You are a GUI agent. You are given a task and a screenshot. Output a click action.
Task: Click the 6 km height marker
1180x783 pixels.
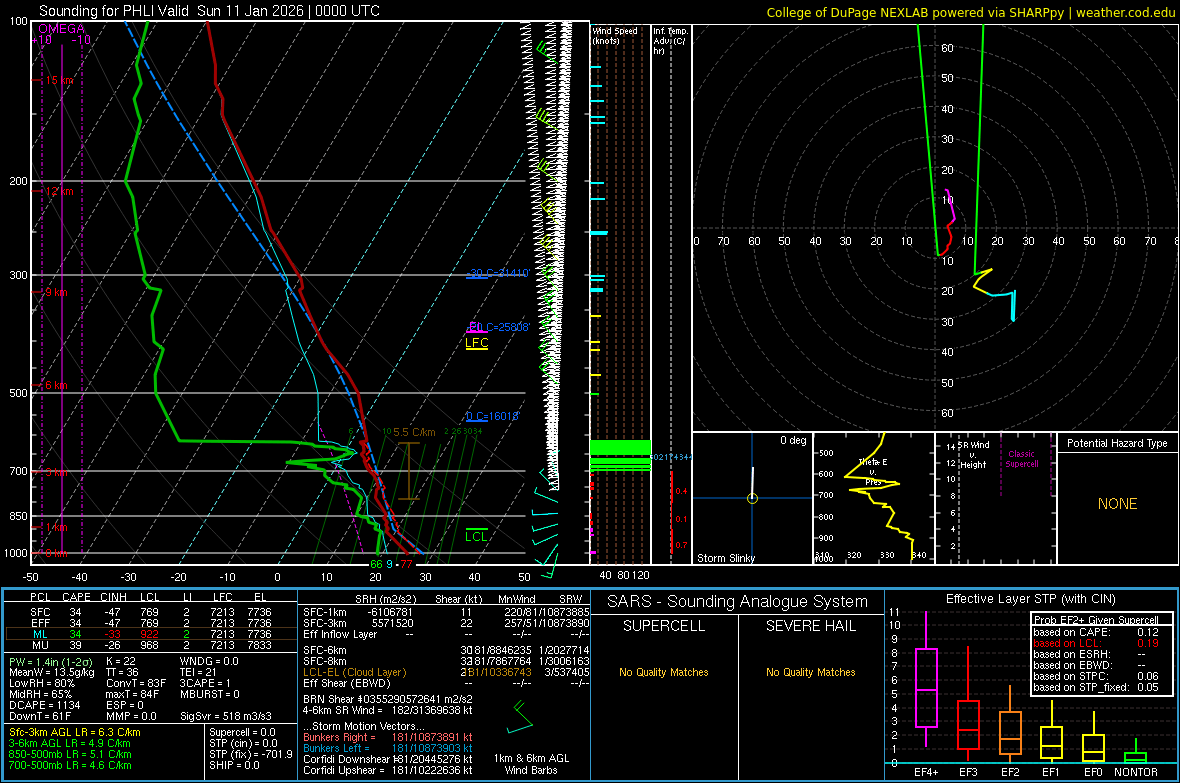pyautogui.click(x=56, y=385)
